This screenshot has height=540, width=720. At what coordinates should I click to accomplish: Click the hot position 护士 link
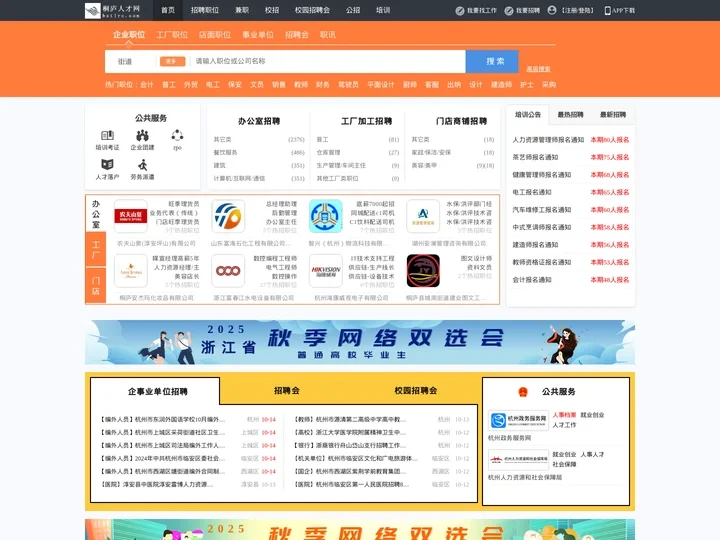(527, 84)
